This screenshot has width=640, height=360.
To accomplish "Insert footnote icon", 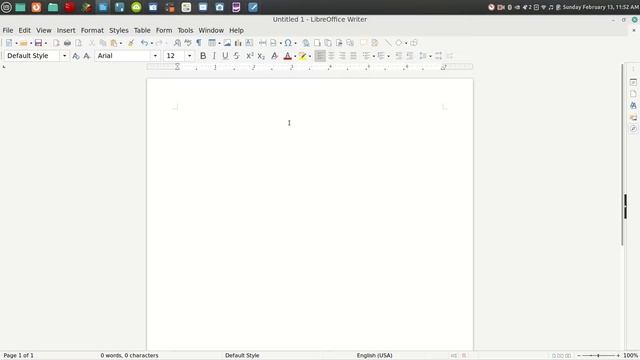I will tap(317, 43).
